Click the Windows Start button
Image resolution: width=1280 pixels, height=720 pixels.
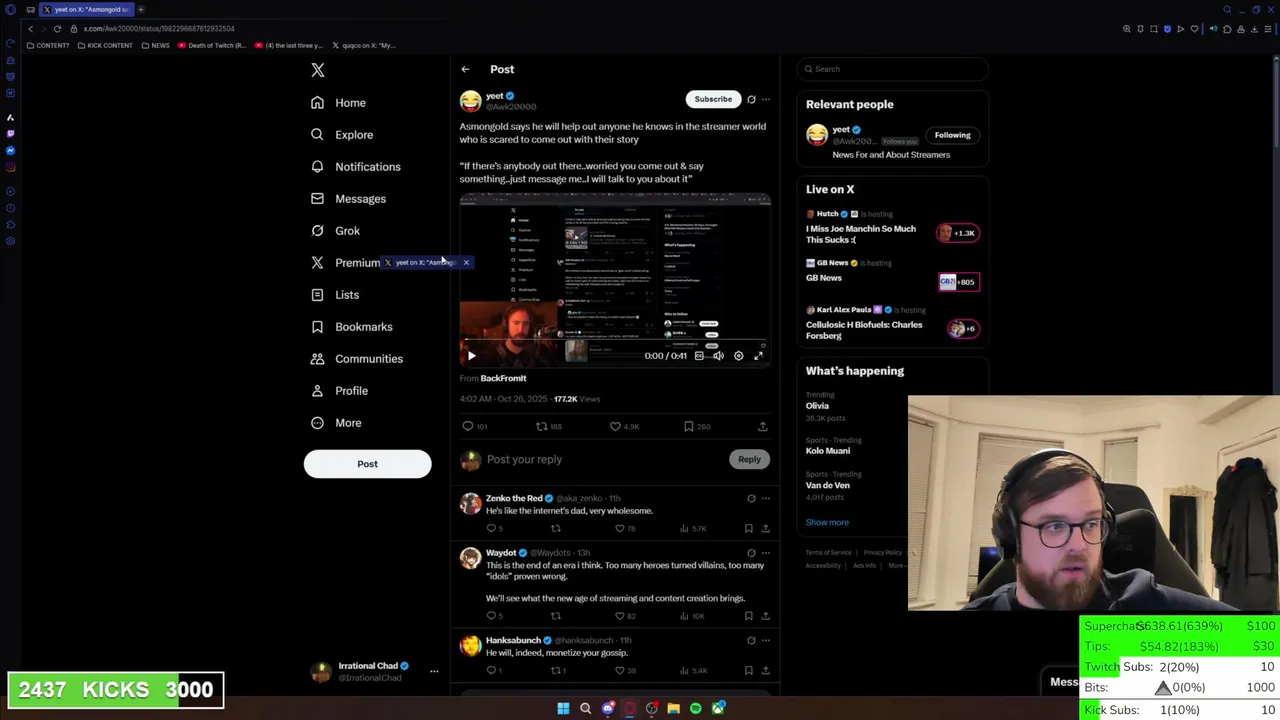(563, 708)
